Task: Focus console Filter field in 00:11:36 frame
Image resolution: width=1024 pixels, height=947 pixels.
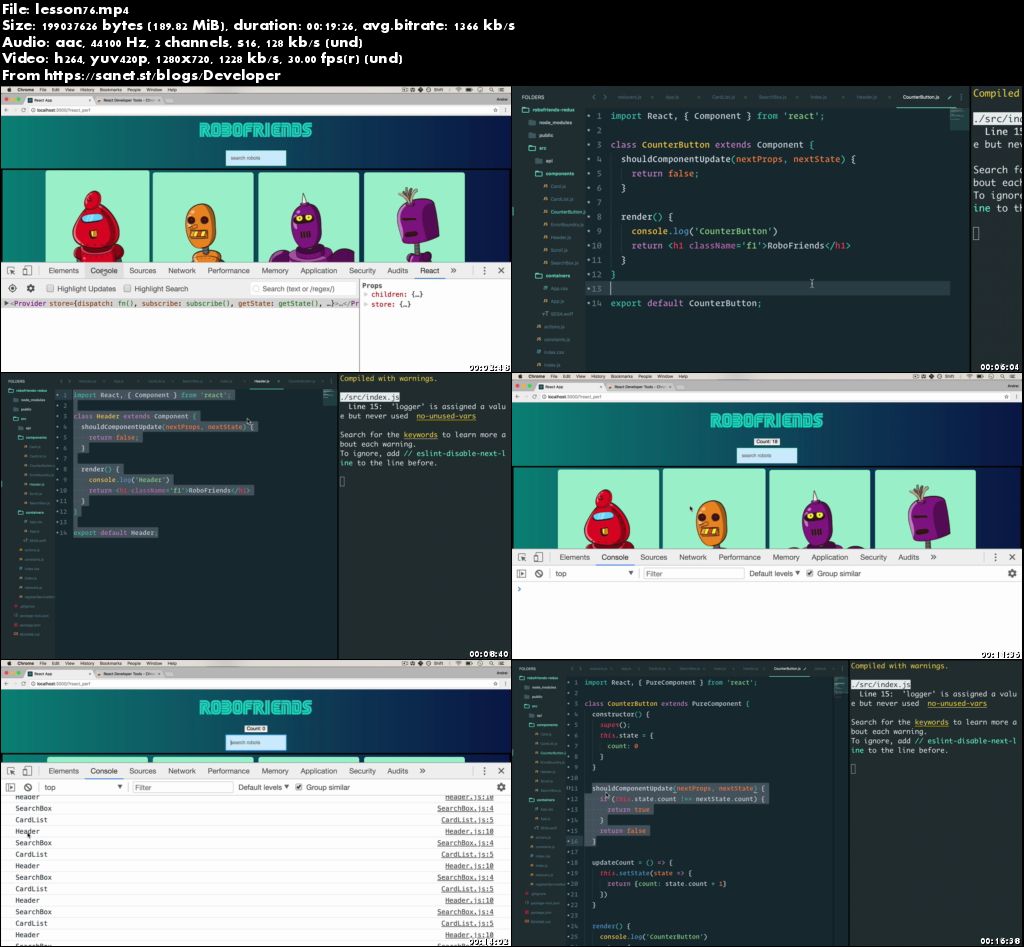Action: click(693, 573)
